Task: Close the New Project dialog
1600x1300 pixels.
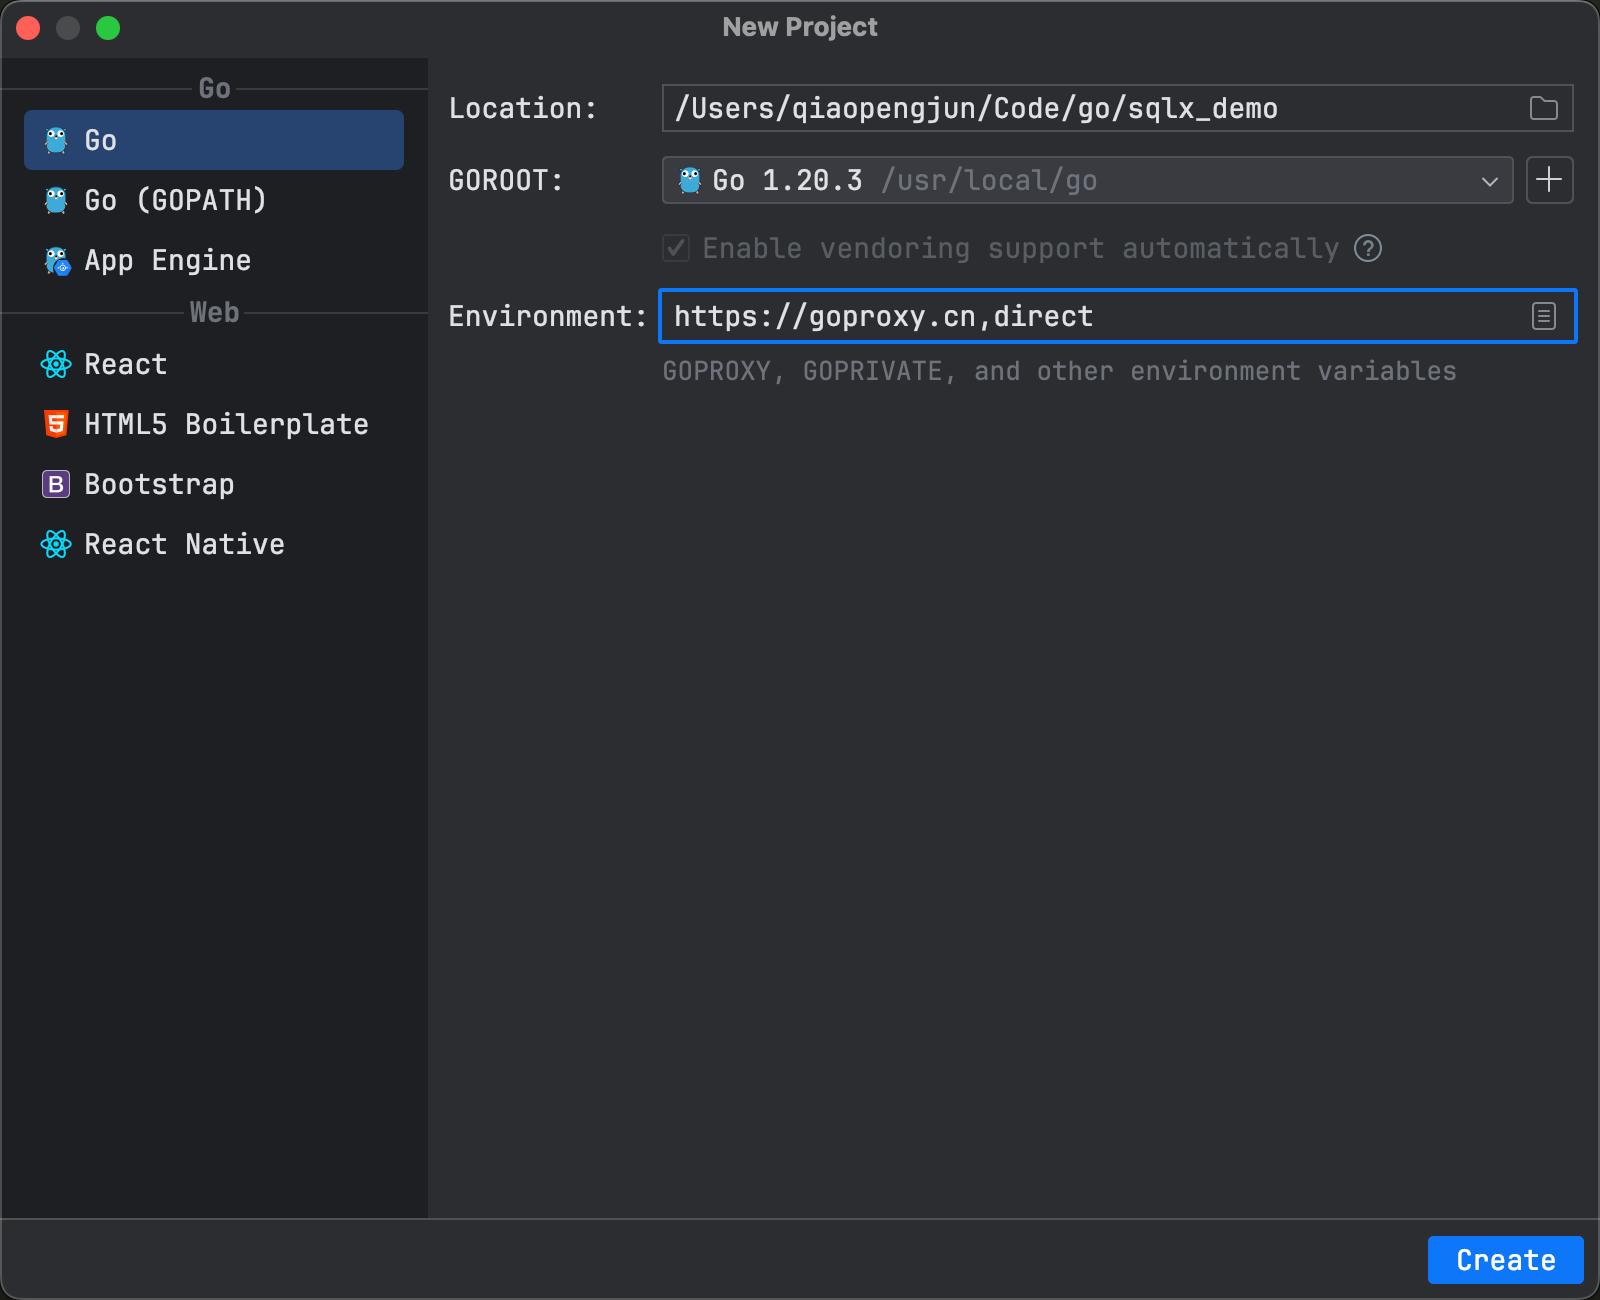Action: point(28,28)
